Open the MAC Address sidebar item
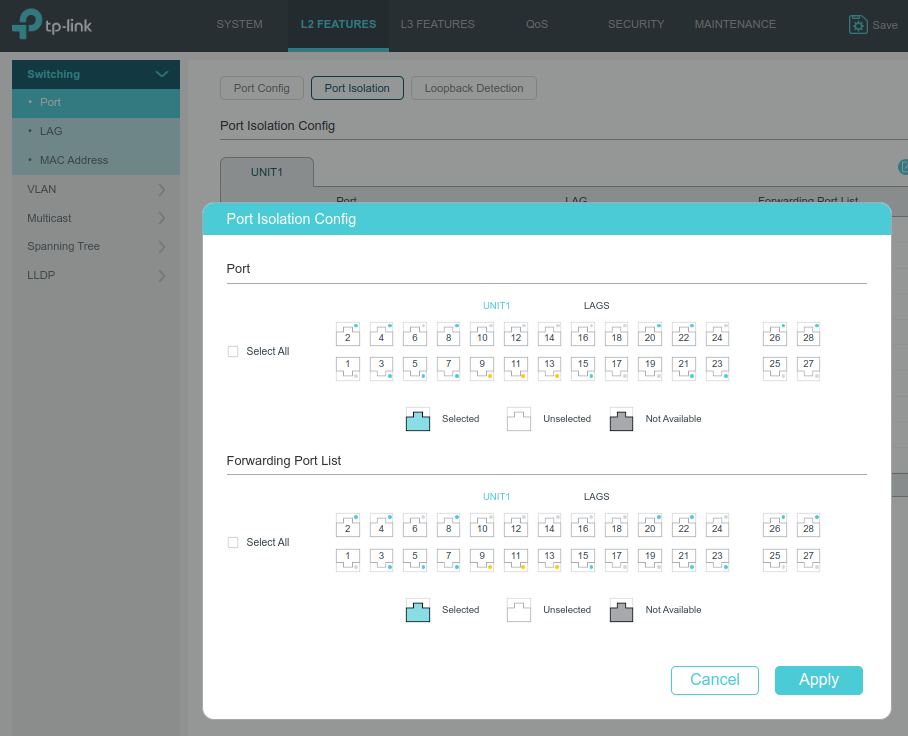908x736 pixels. (96, 160)
